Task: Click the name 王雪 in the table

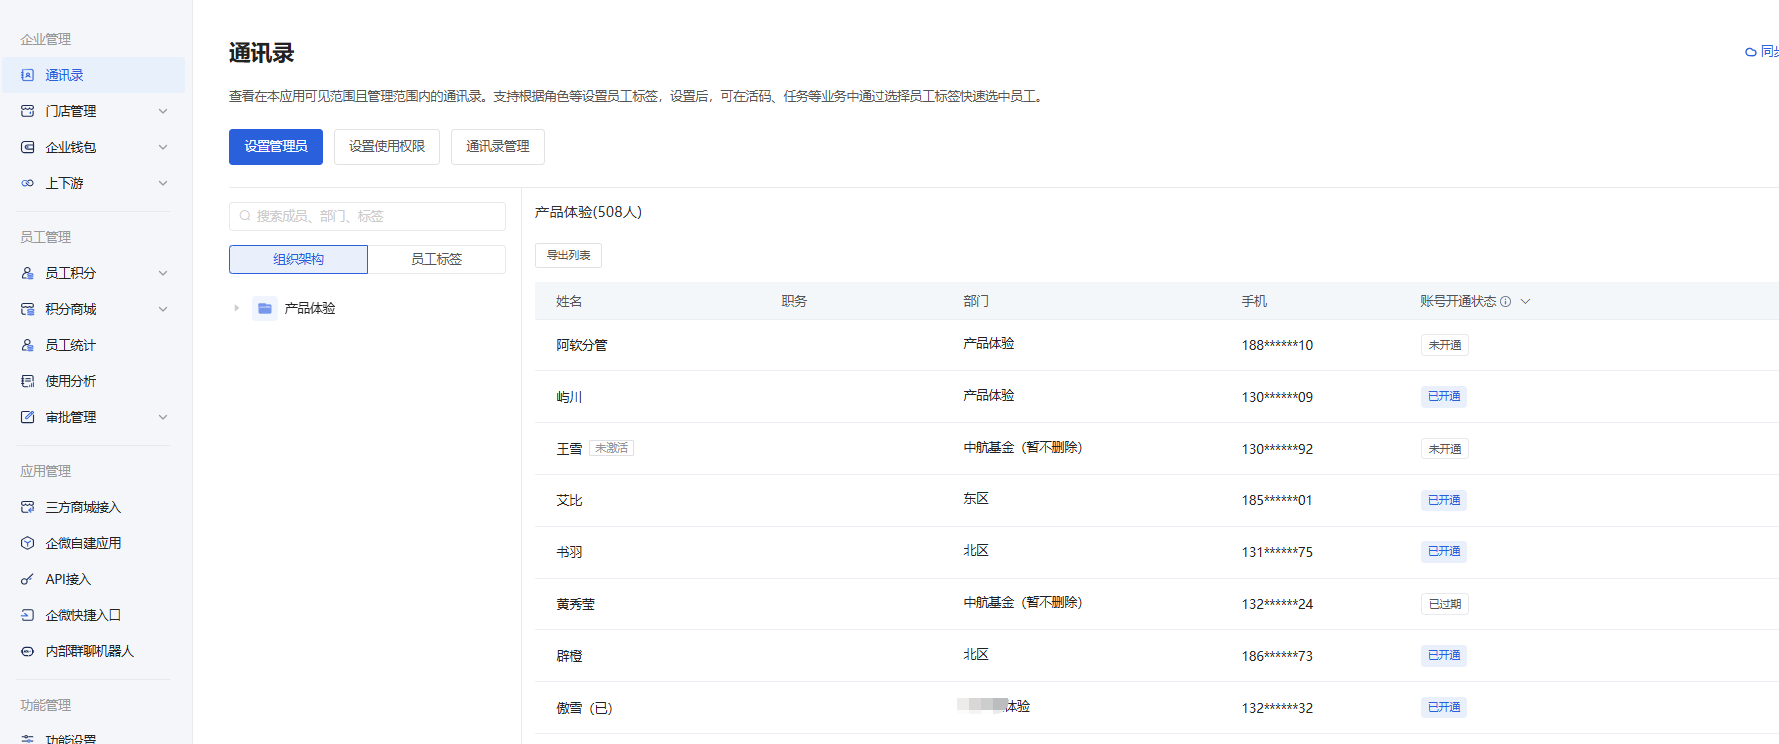Action: tap(569, 449)
